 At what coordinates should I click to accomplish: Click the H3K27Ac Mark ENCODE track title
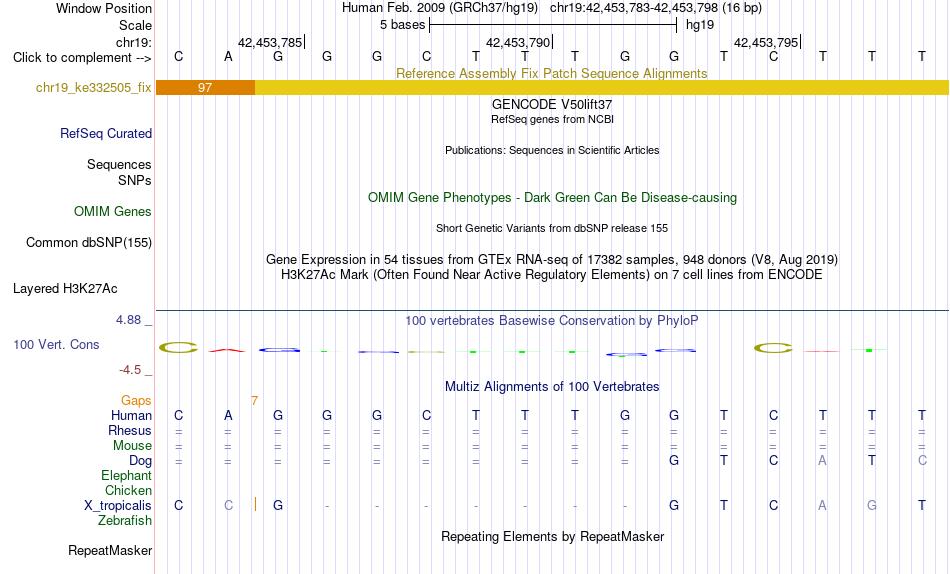pyautogui.click(x=552, y=275)
